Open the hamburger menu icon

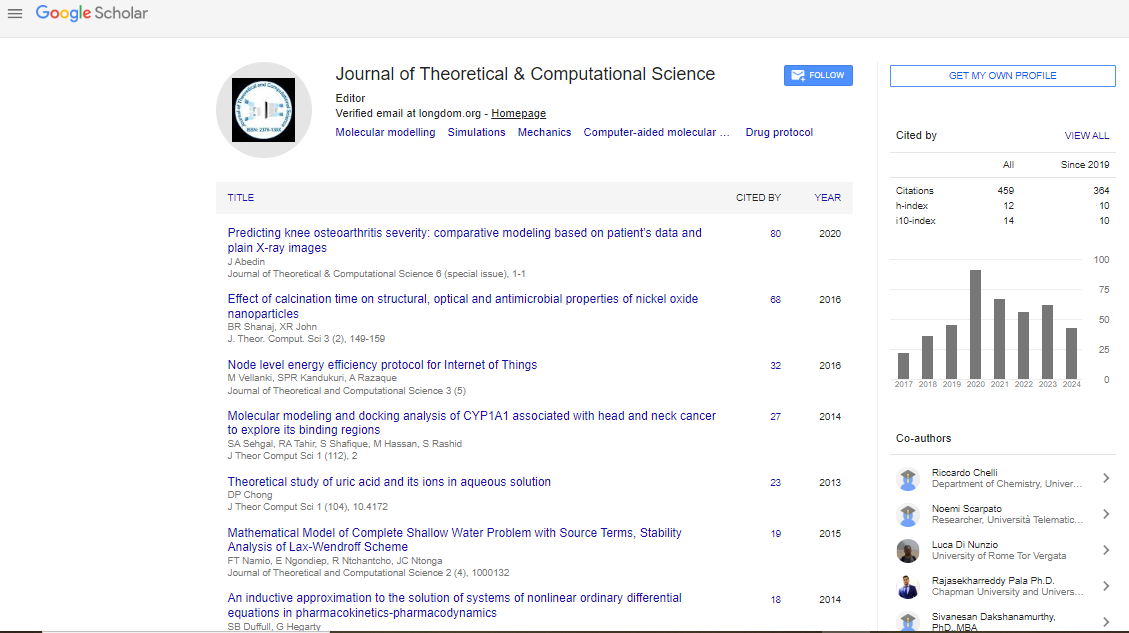click(x=15, y=14)
